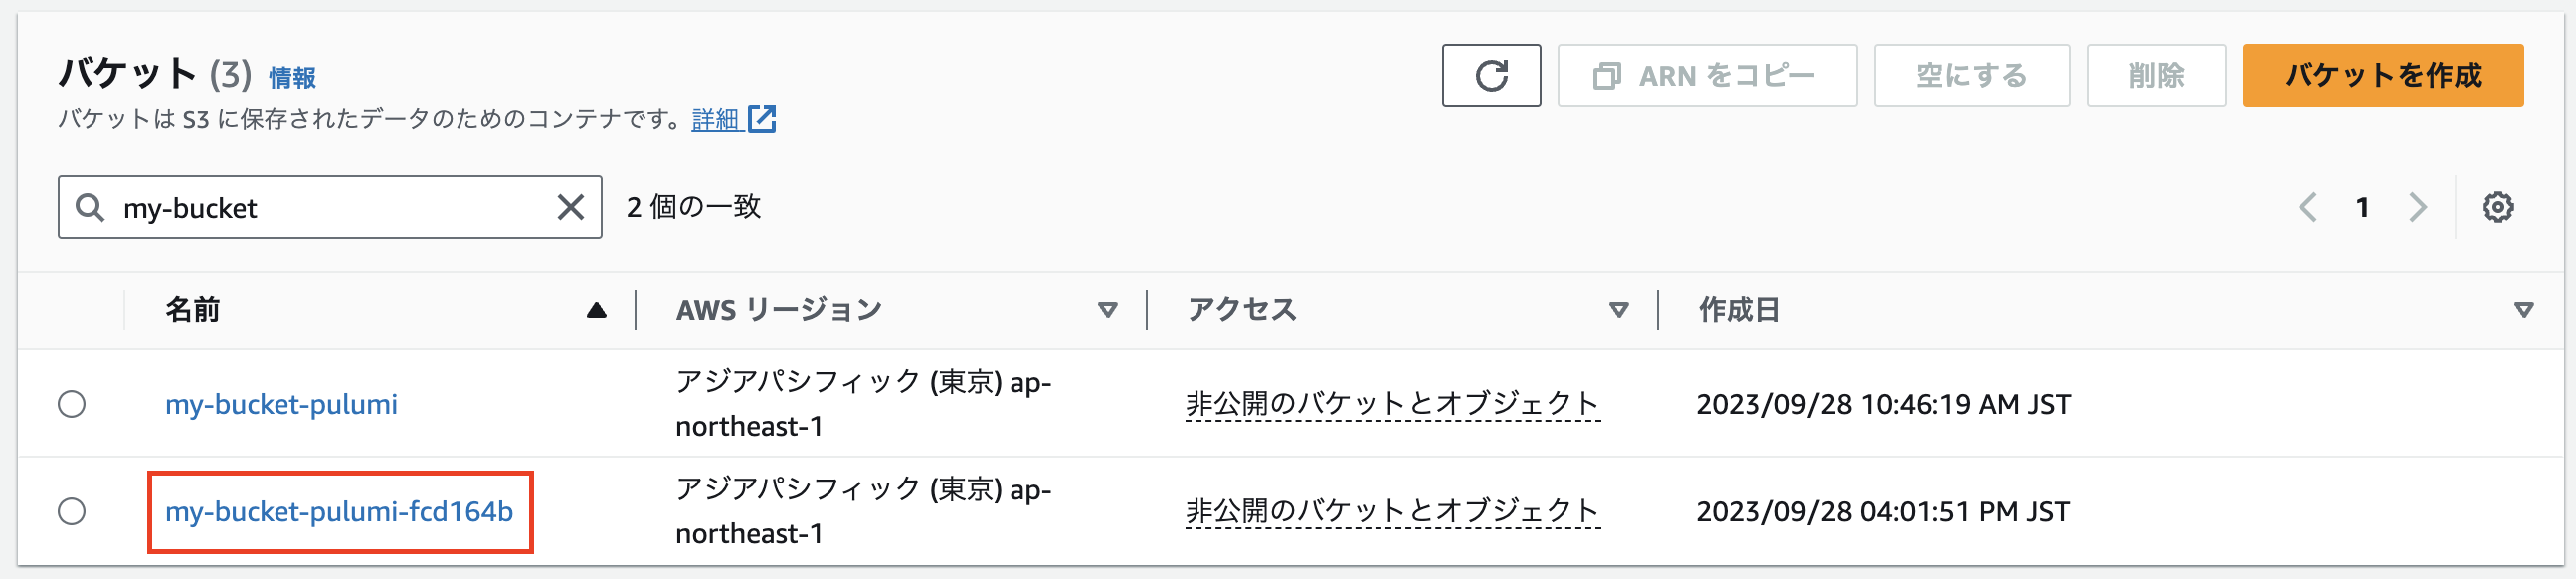Image resolution: width=2576 pixels, height=579 pixels.
Task: Click 非公開のバケットとオブジェクト for my-bucket-pulumi
Action: coord(1392,404)
